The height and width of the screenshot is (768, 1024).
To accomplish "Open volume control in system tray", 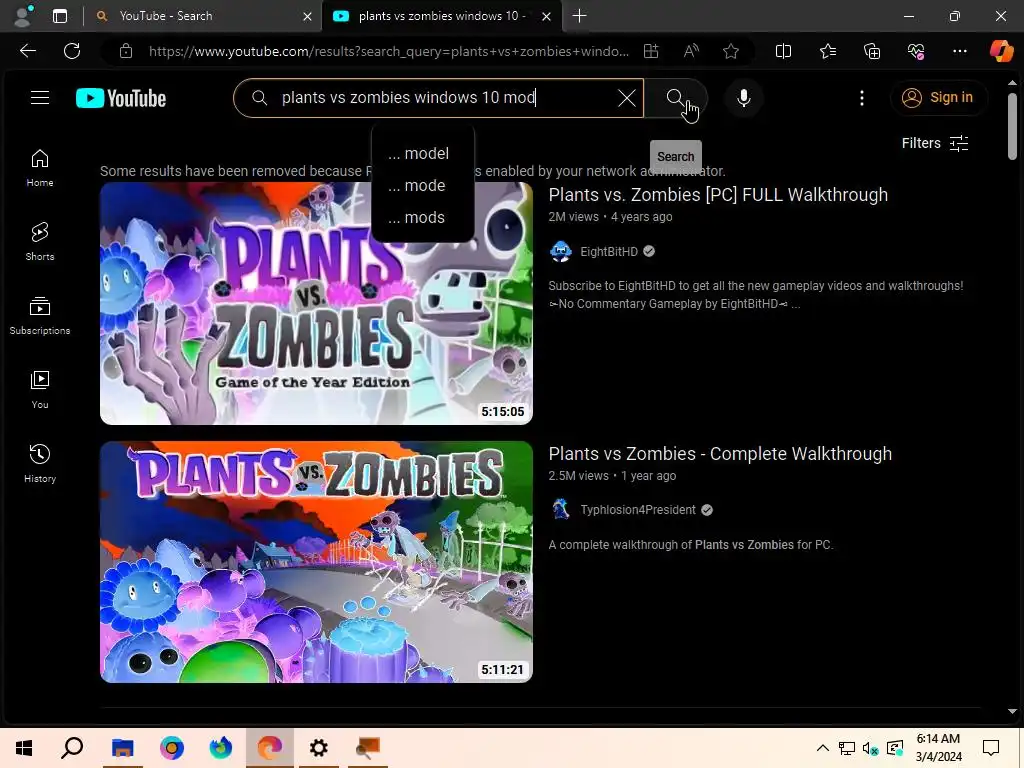I will (x=870, y=748).
